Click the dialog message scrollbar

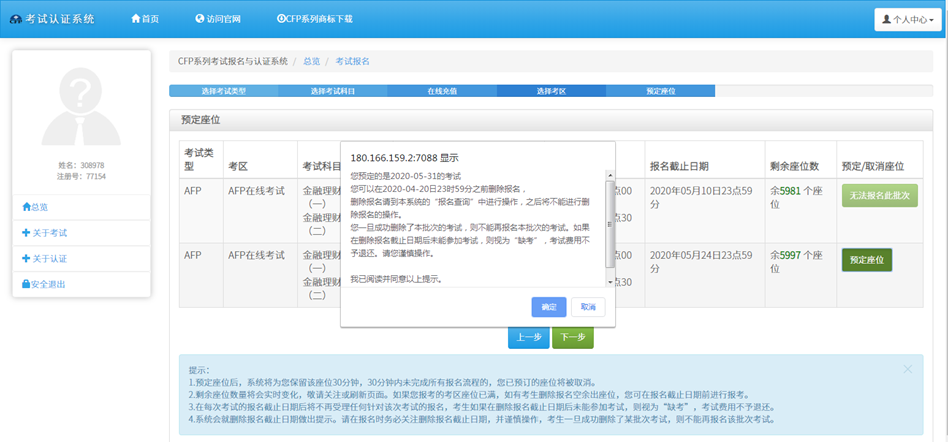coord(610,227)
